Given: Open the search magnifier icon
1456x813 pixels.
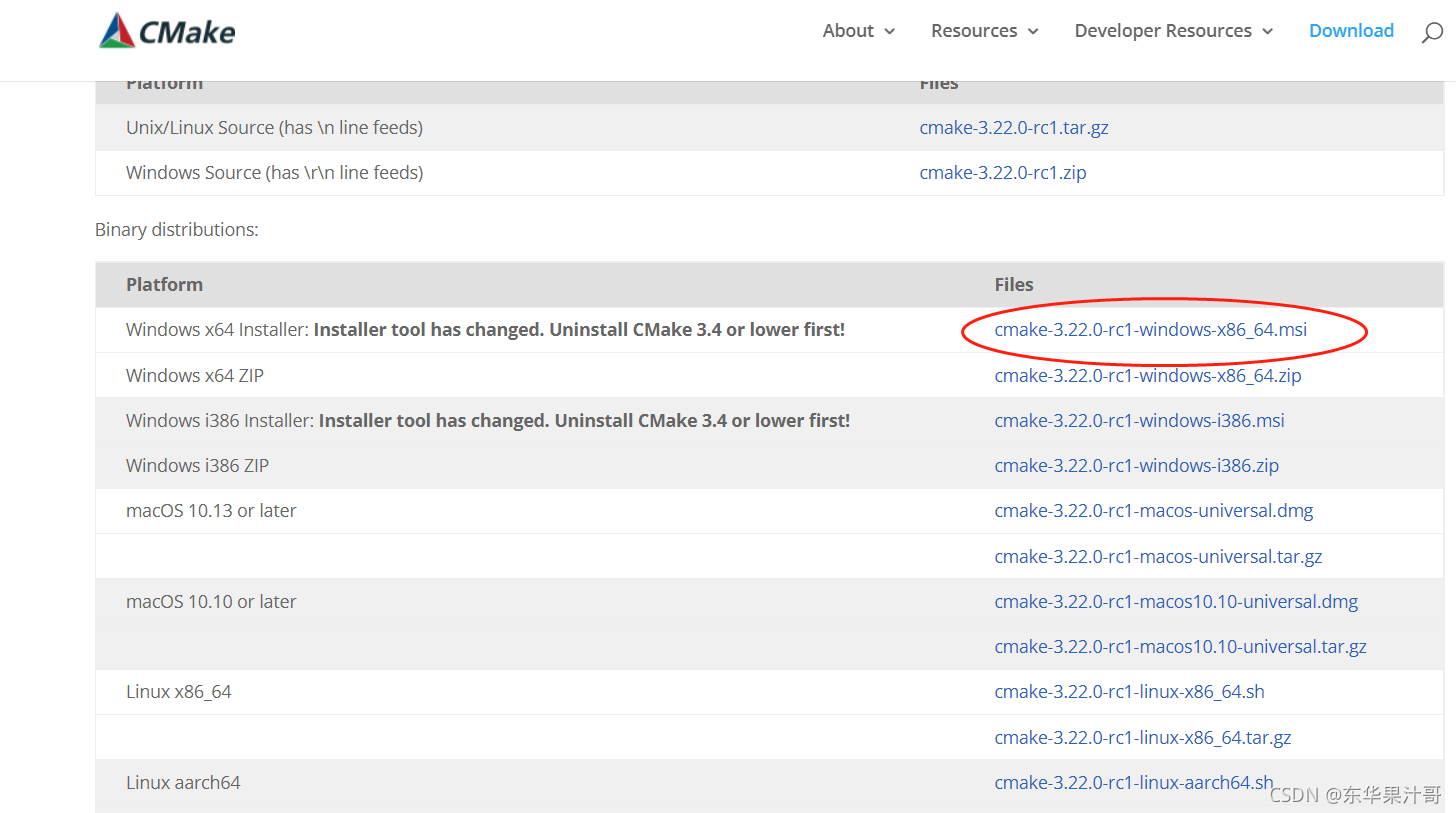Looking at the screenshot, I should coord(1432,32).
